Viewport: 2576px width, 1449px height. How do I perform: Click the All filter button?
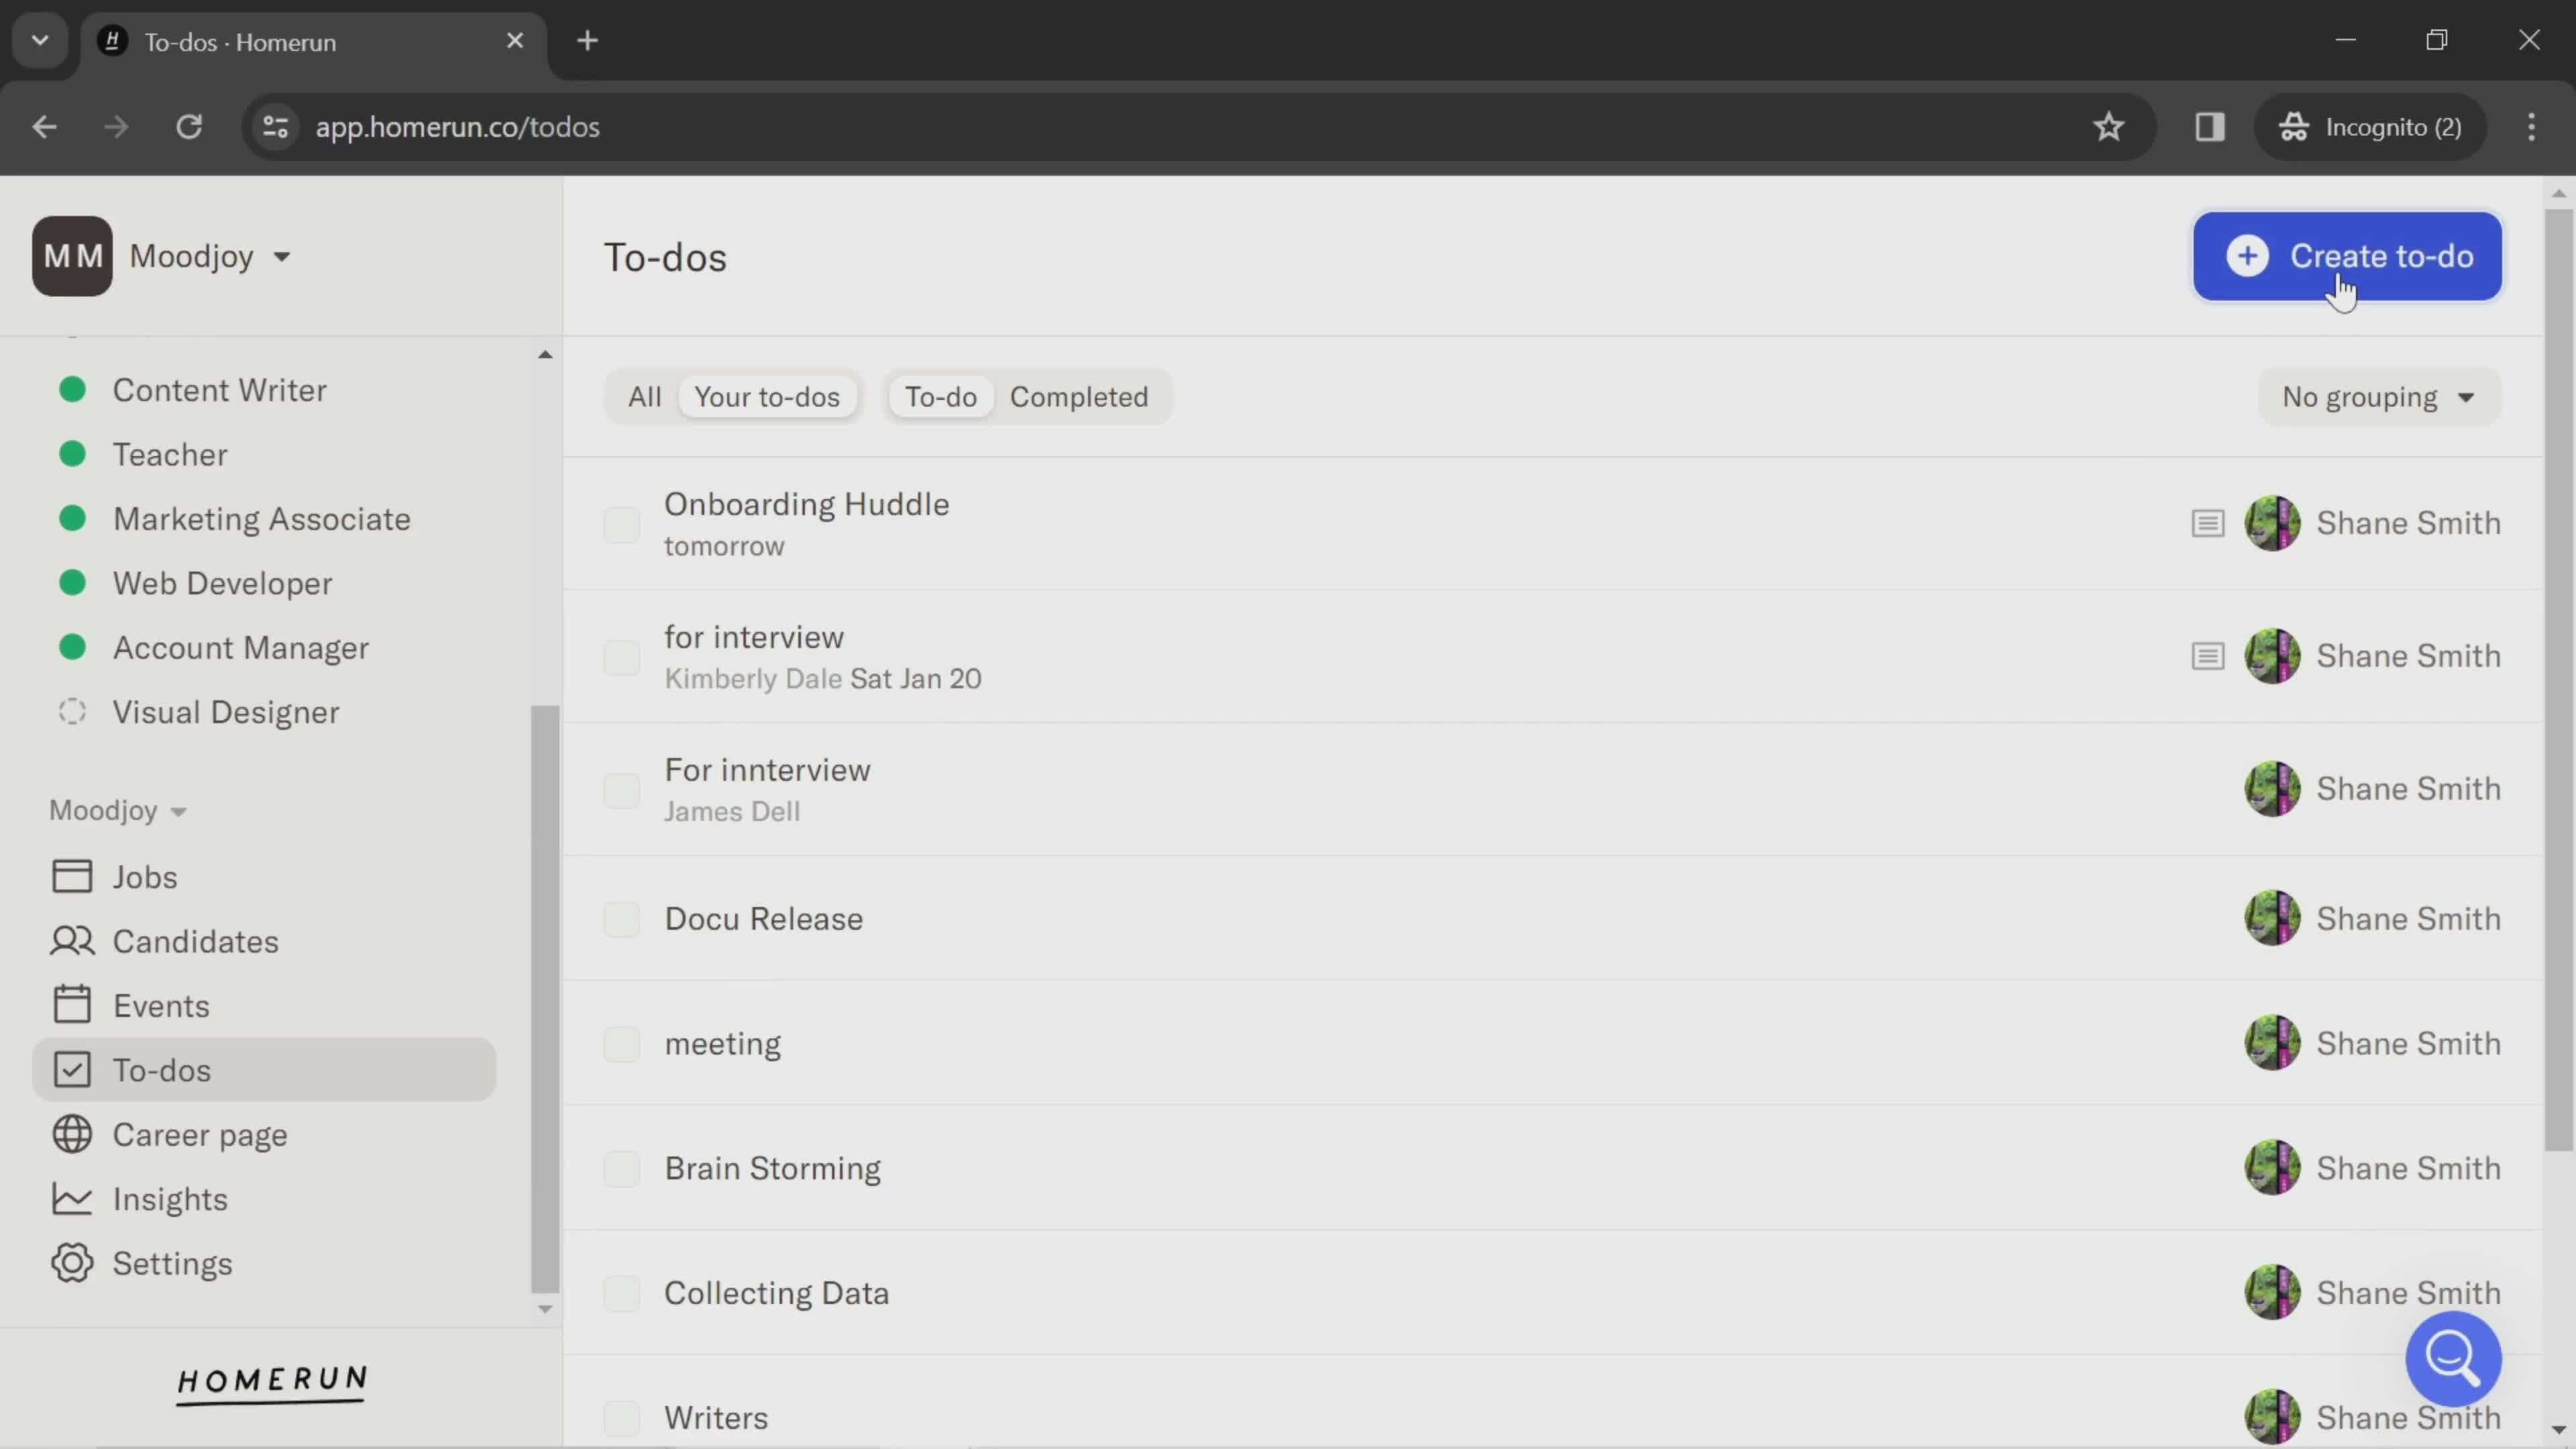(644, 396)
